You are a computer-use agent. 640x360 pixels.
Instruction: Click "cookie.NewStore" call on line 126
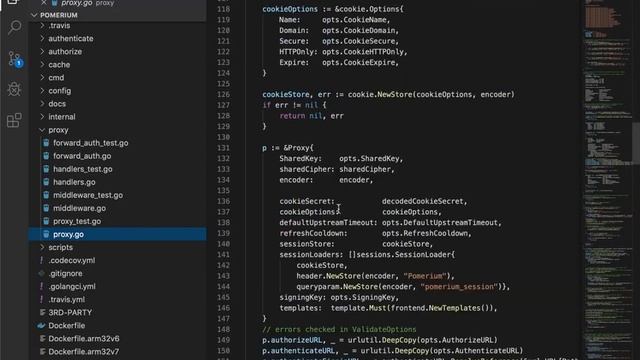[380, 94]
